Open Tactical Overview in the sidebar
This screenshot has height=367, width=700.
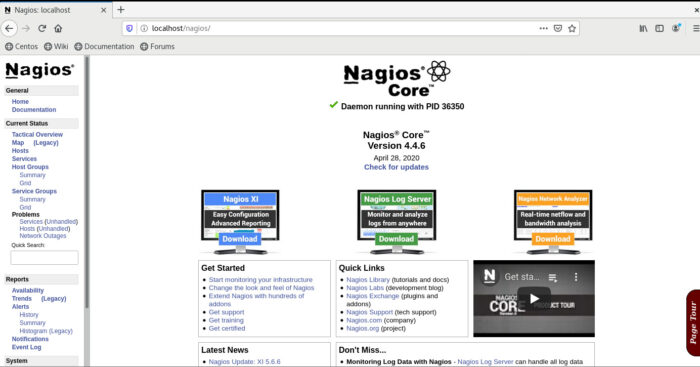pos(38,134)
